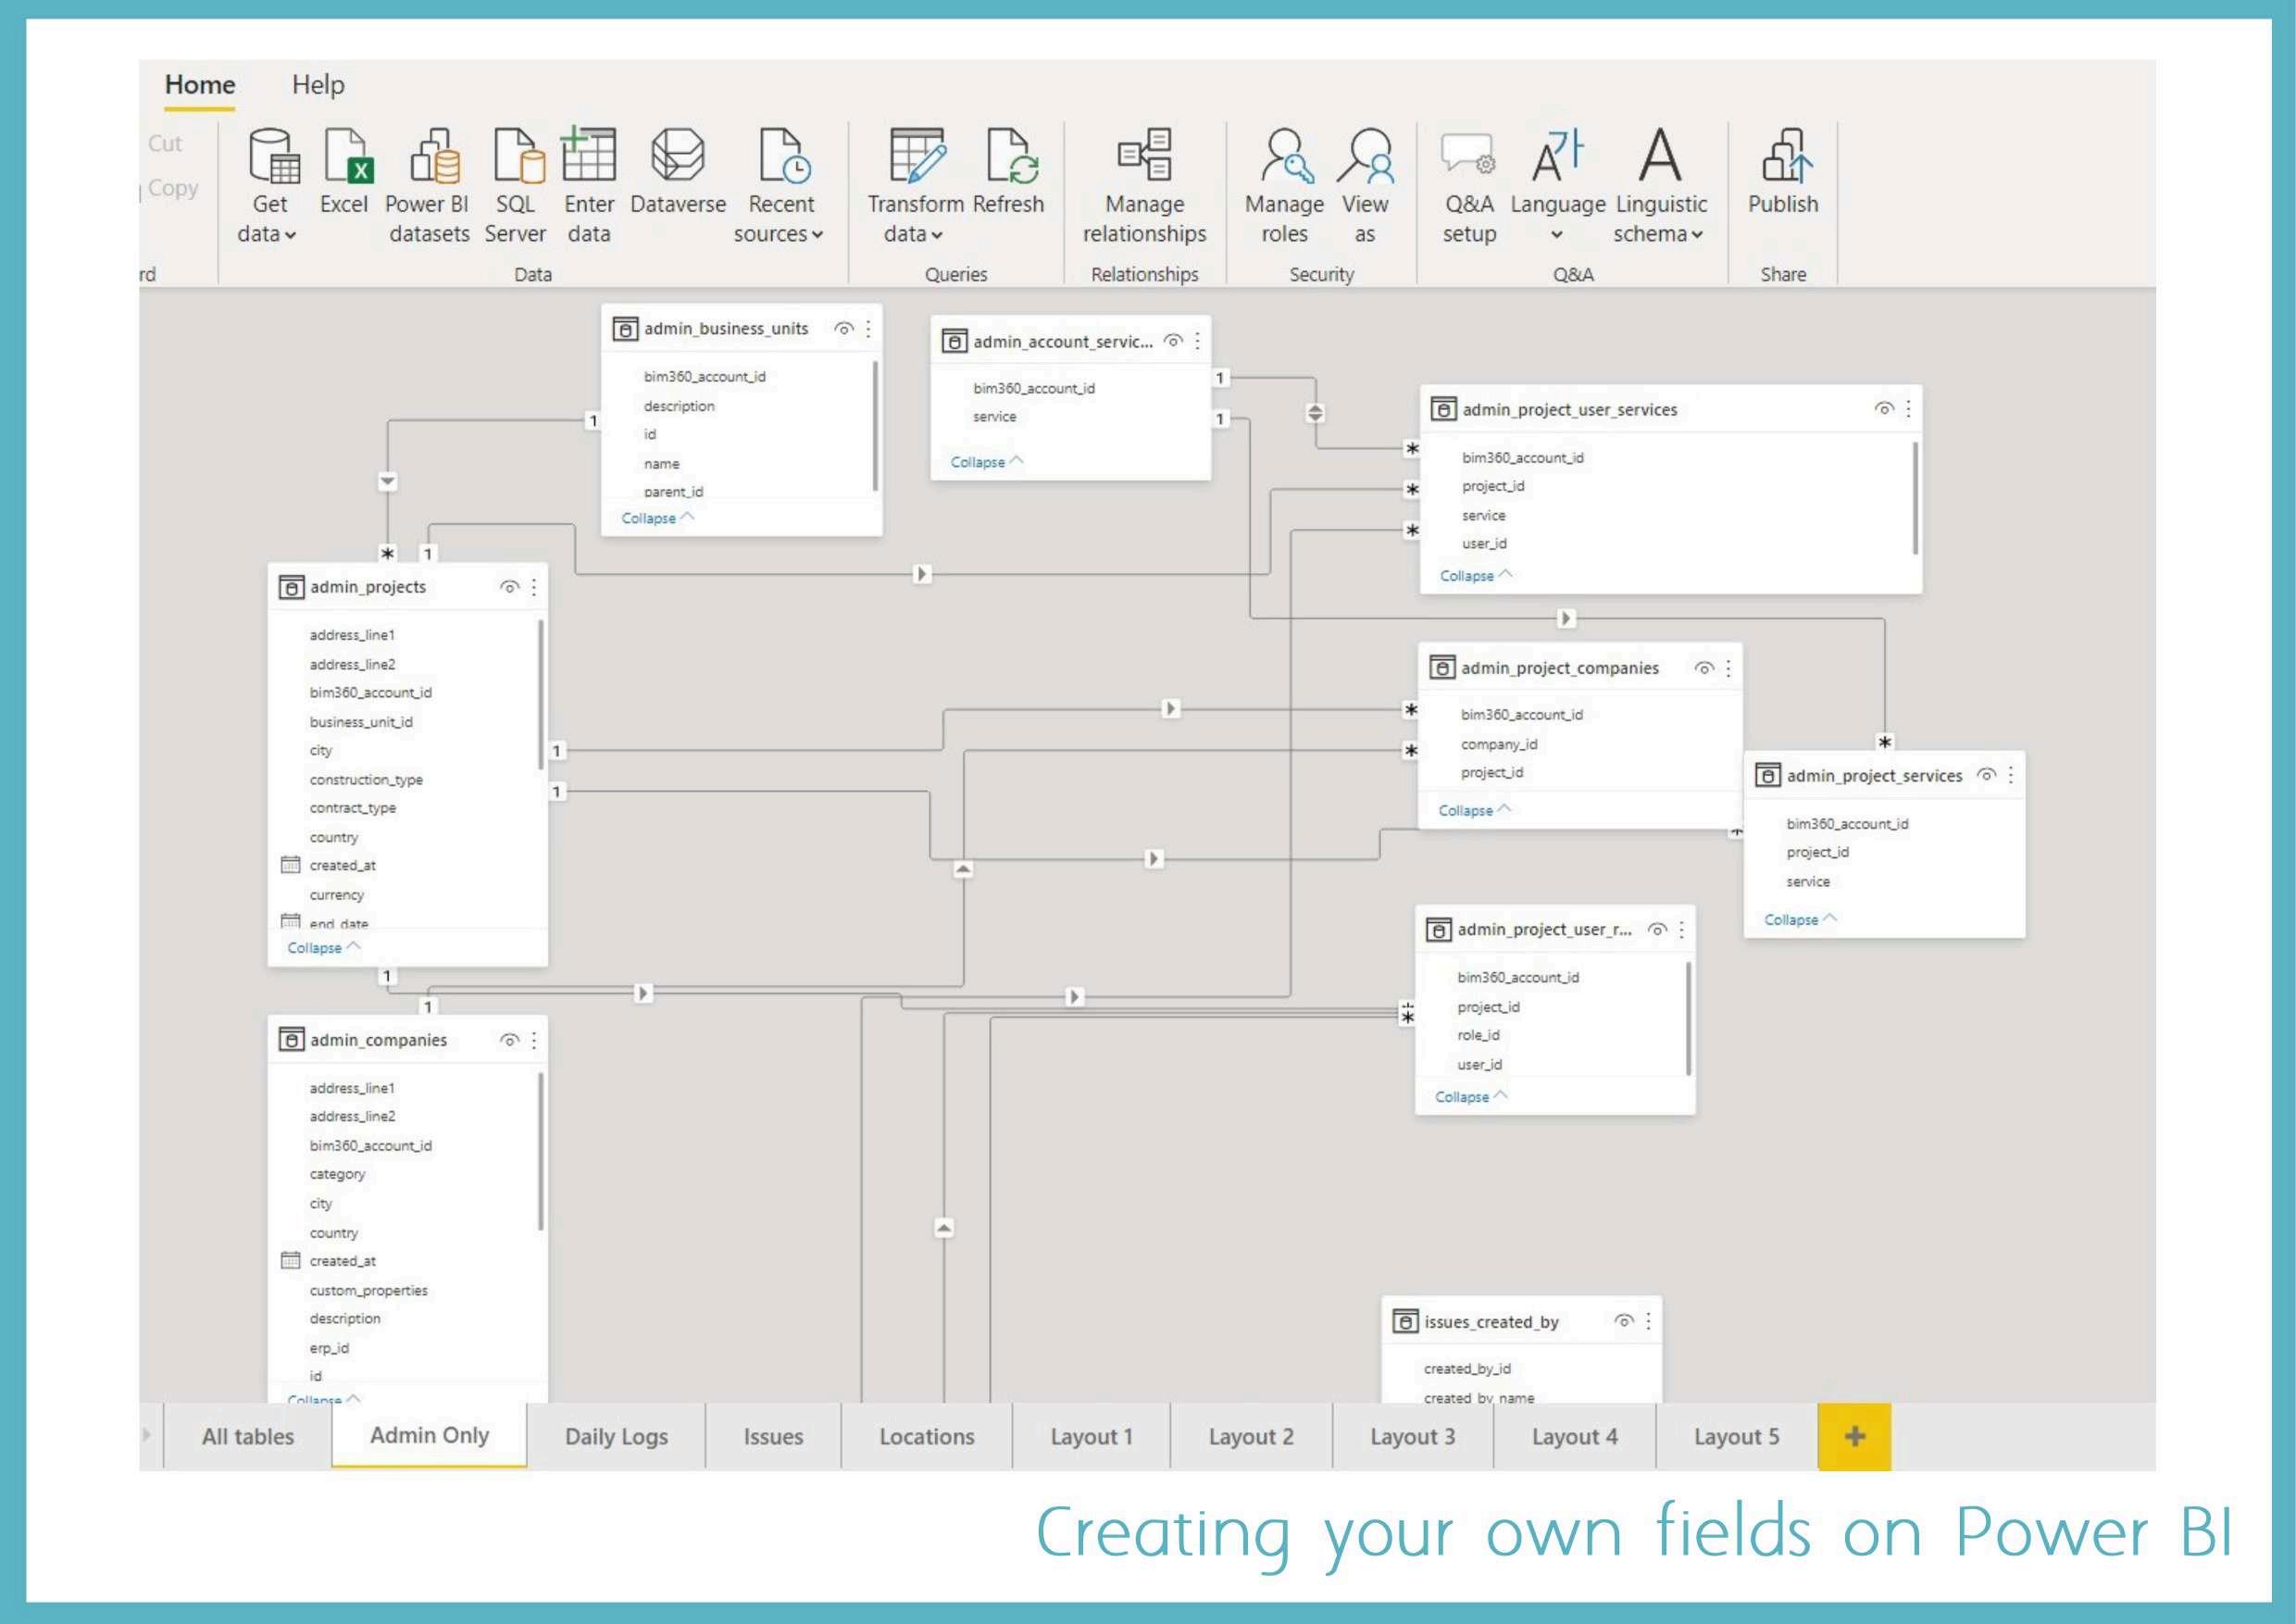Hide admin_business_units table via eye icon
2296x1624 pixels.
click(843, 329)
